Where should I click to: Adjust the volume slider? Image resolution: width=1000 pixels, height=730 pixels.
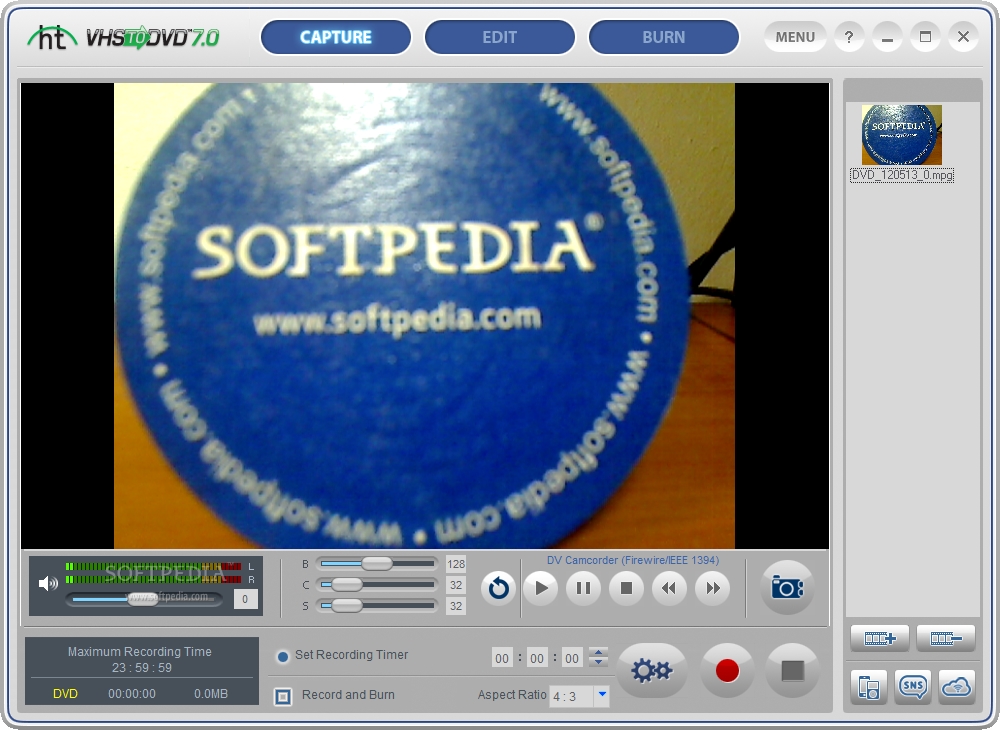(x=144, y=599)
